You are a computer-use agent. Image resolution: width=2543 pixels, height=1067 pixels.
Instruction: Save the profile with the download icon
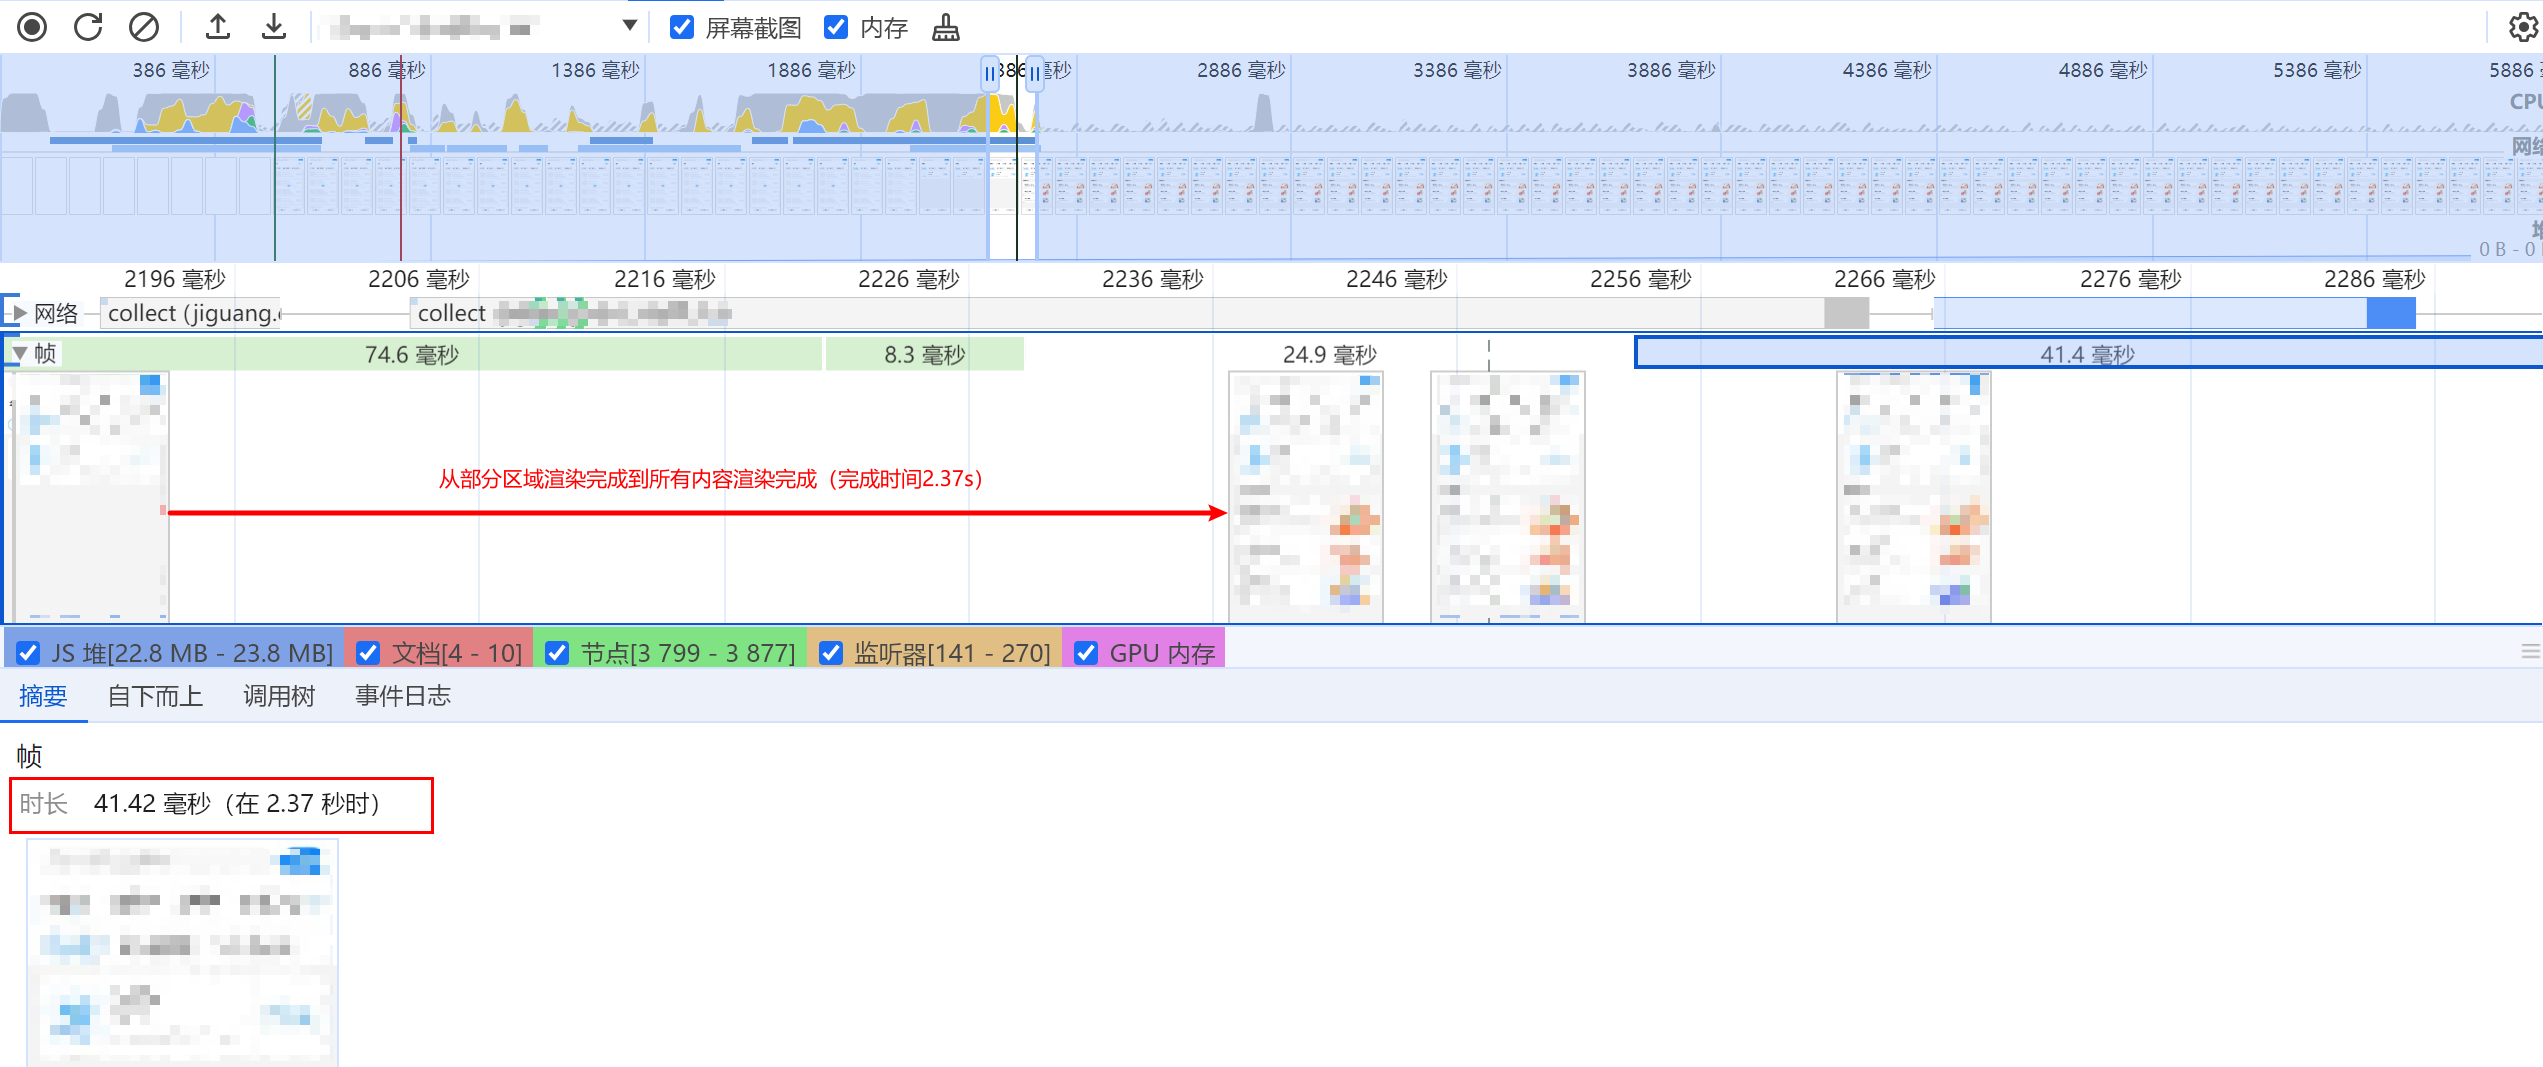[274, 27]
